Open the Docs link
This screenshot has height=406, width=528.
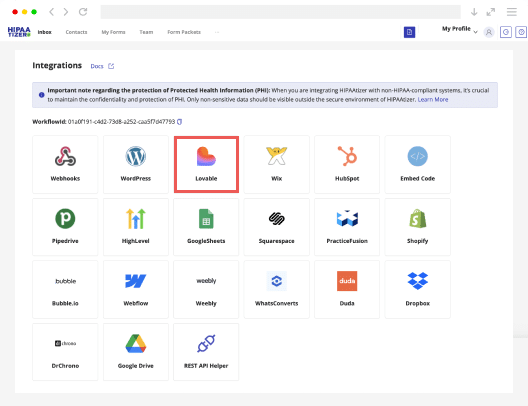coord(102,66)
